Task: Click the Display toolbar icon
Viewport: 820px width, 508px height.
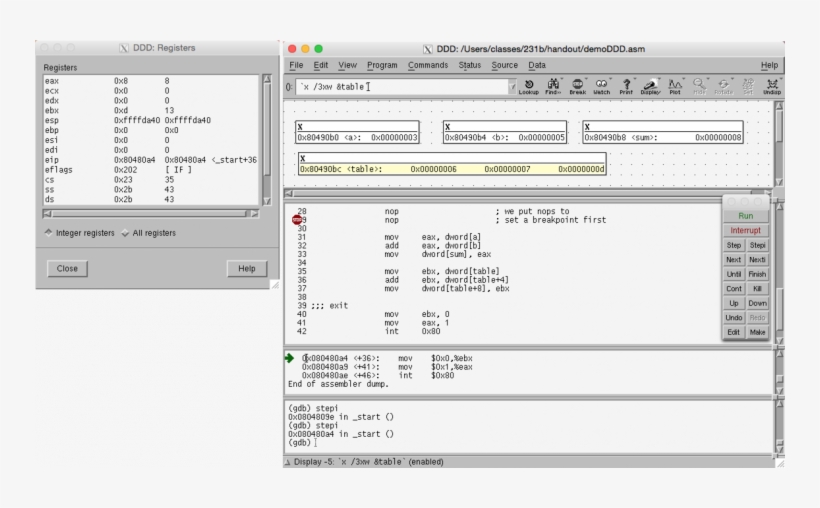Action: point(650,86)
